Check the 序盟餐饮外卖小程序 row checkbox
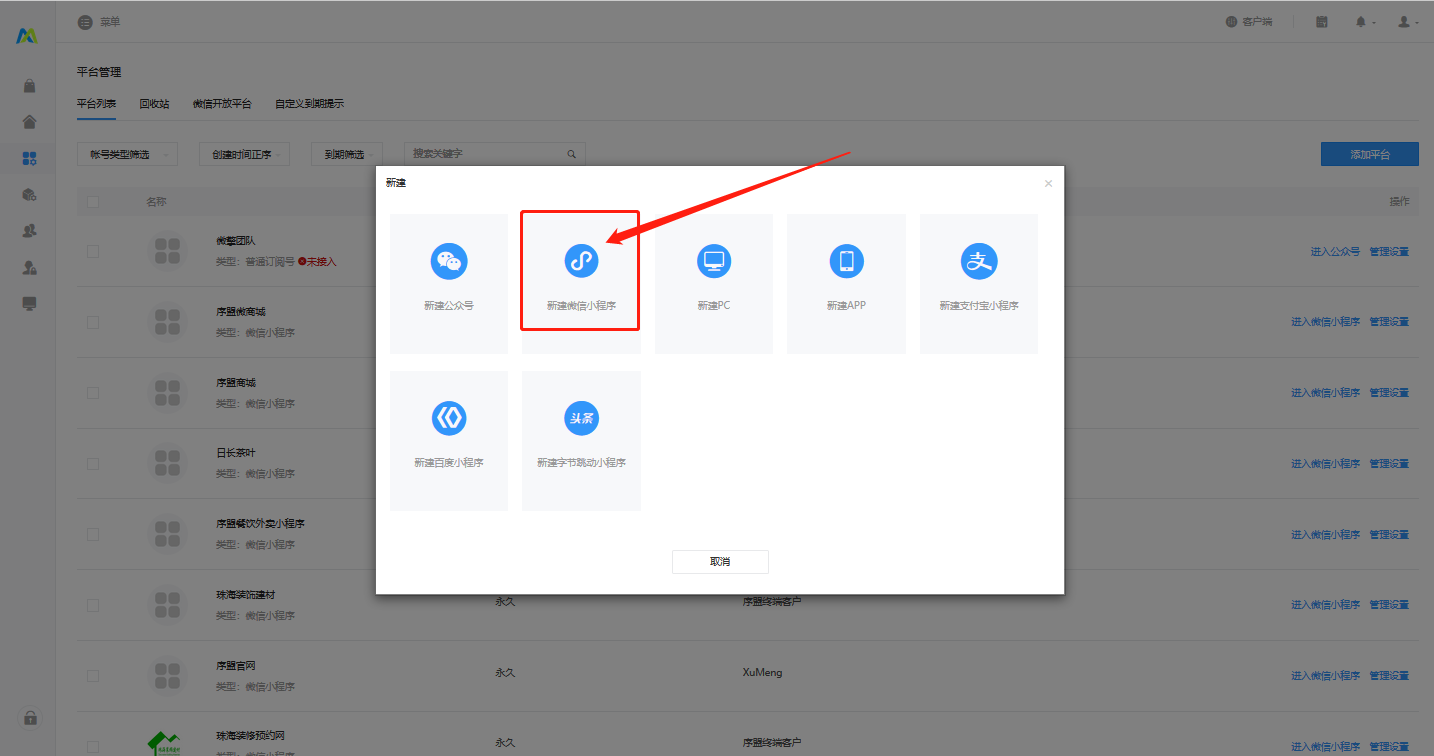Viewport: 1434px width, 756px height. (93, 534)
